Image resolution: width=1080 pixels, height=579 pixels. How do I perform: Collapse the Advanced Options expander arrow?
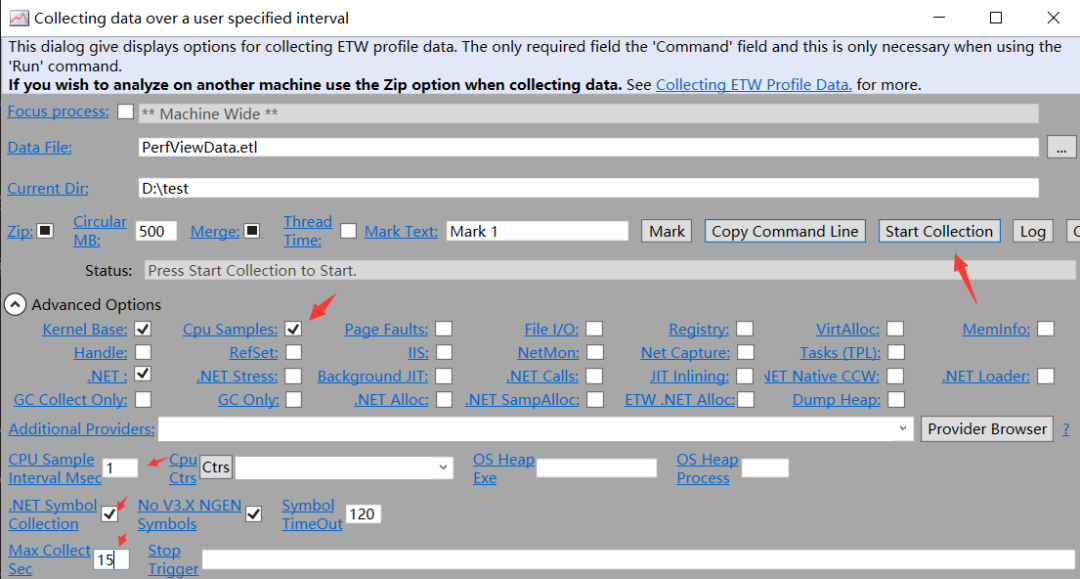pos(15,304)
